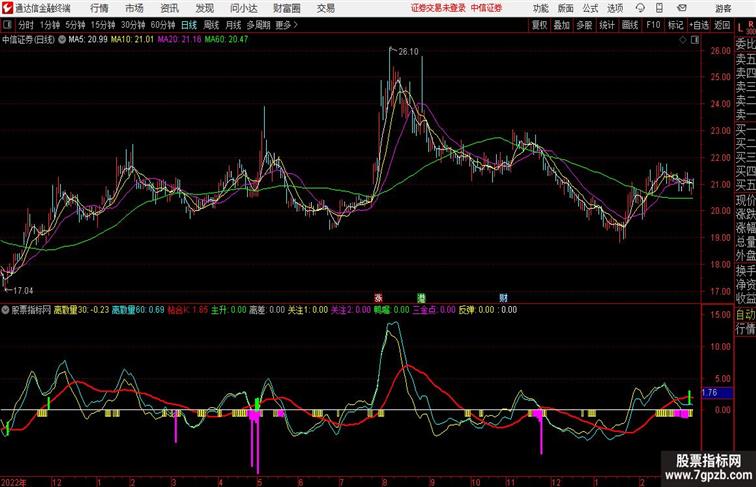Click the 自动 button in right sidebar
The width and height of the screenshot is (756, 487).
[x=745, y=315]
